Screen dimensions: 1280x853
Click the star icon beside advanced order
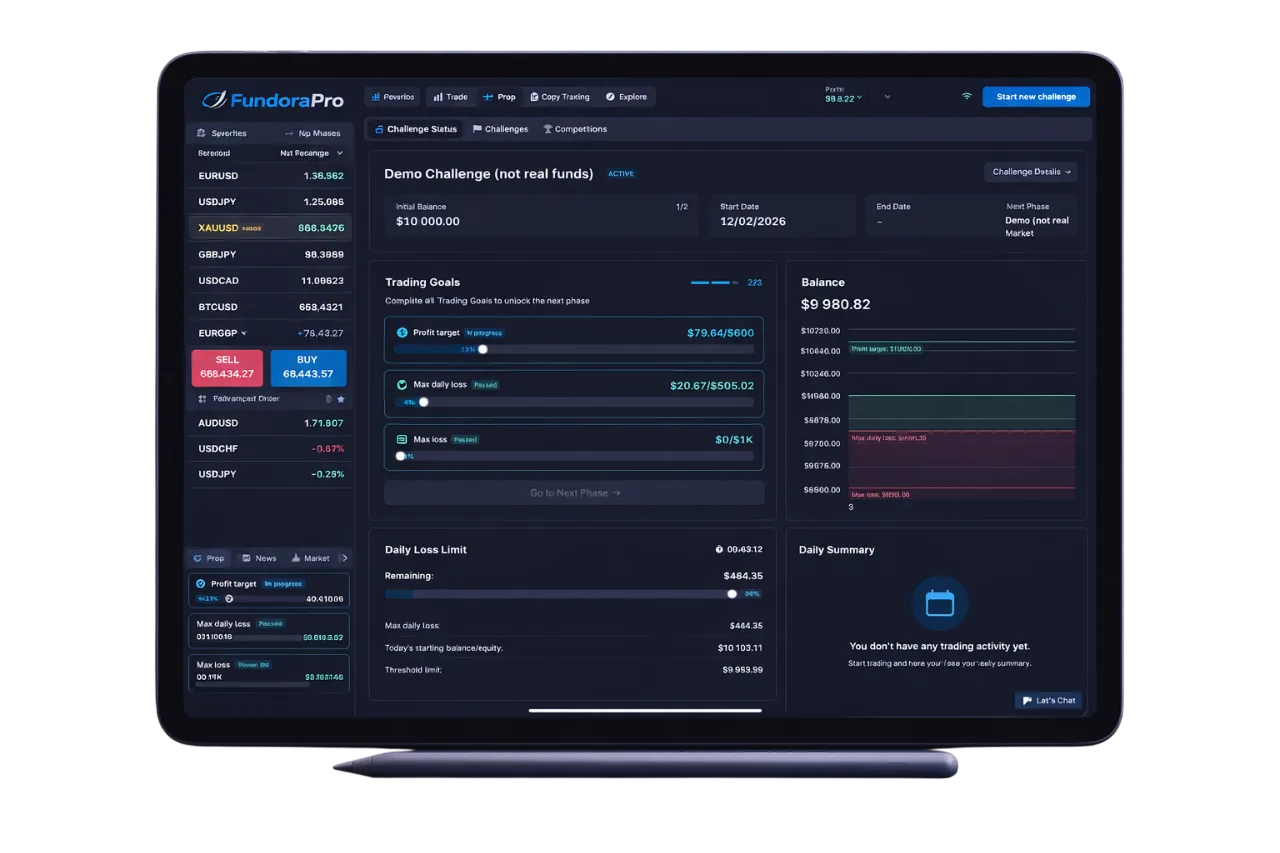341,399
